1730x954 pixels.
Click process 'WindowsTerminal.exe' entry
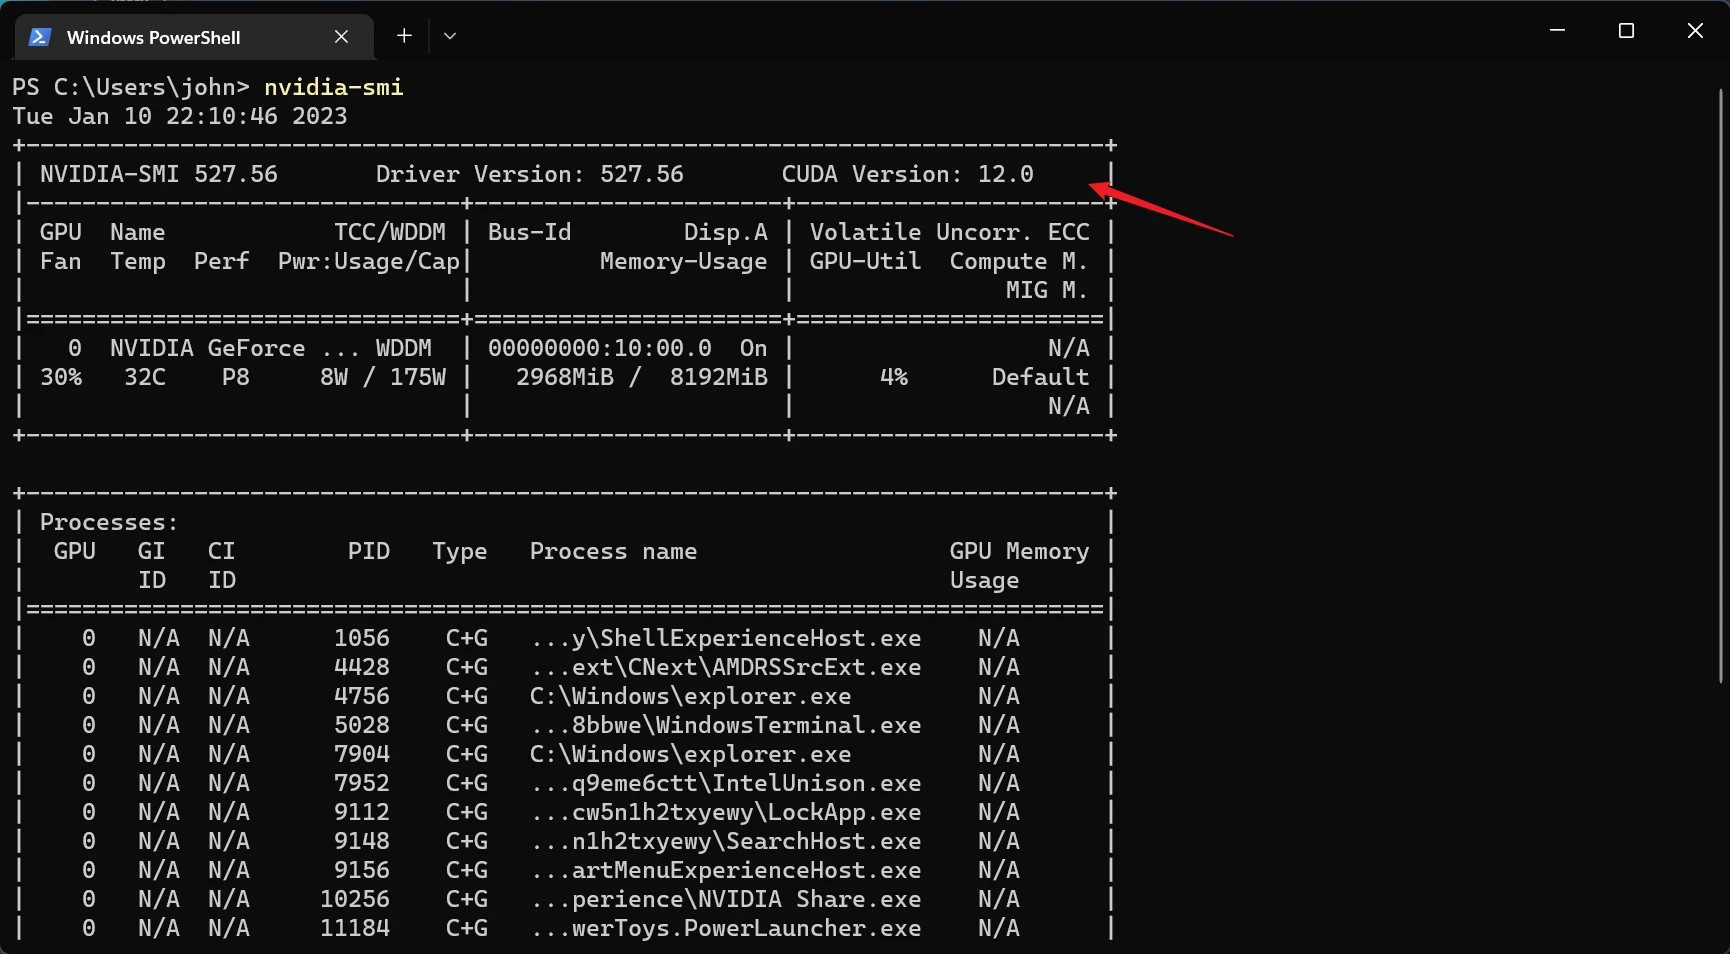(726, 725)
